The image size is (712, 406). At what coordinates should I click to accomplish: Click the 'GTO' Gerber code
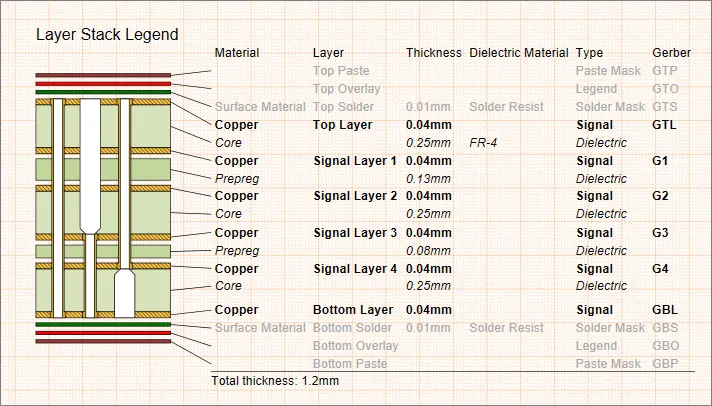pyautogui.click(x=665, y=89)
